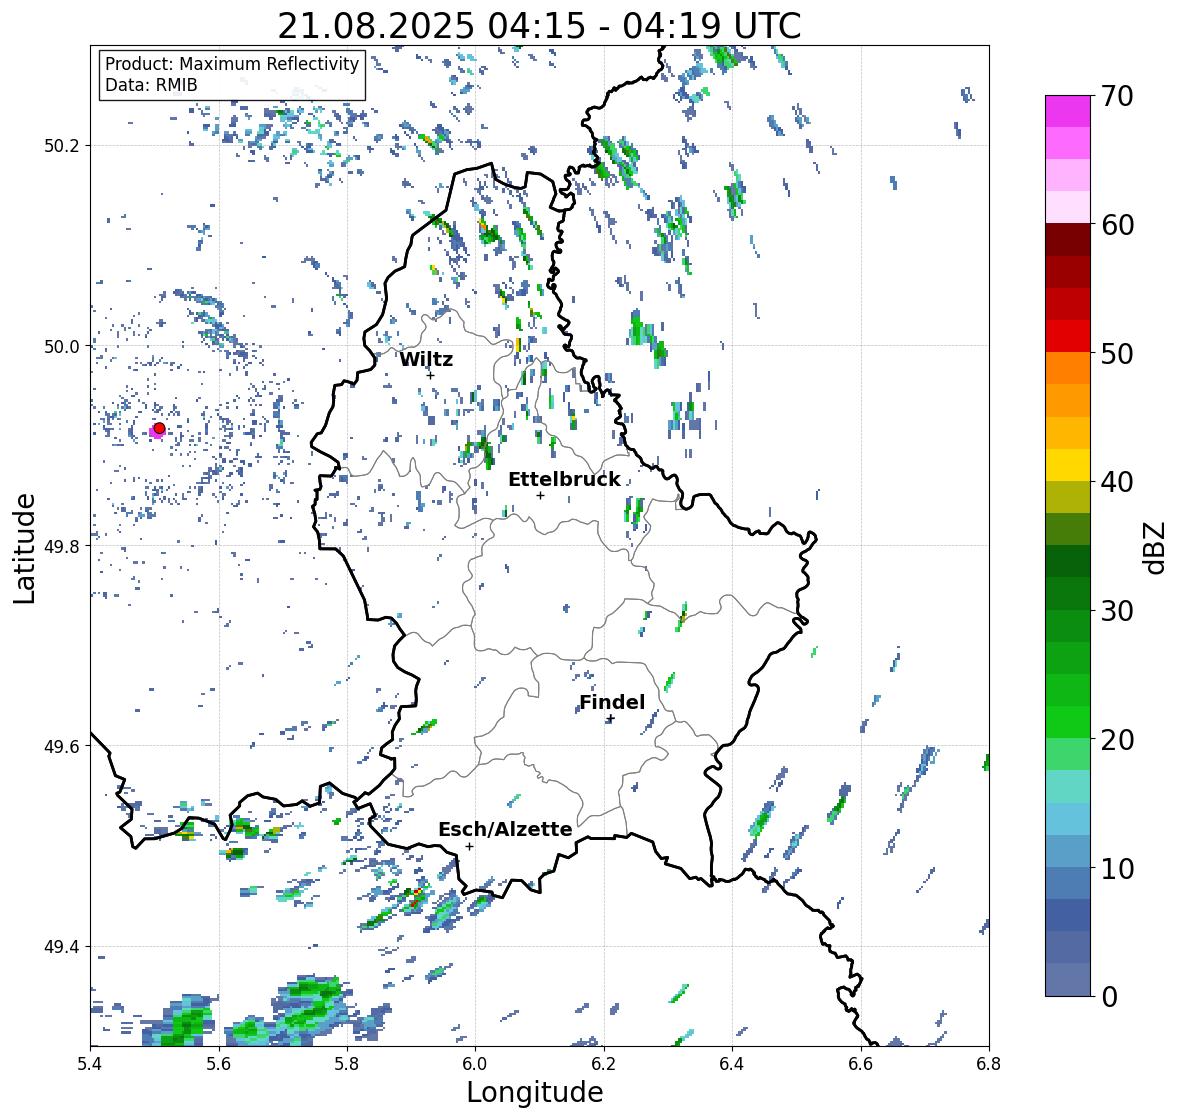Image resolution: width=1179 pixels, height=1117 pixels.
Task: Click the cross marker under Esch/Alzette label
Action: click(x=469, y=846)
